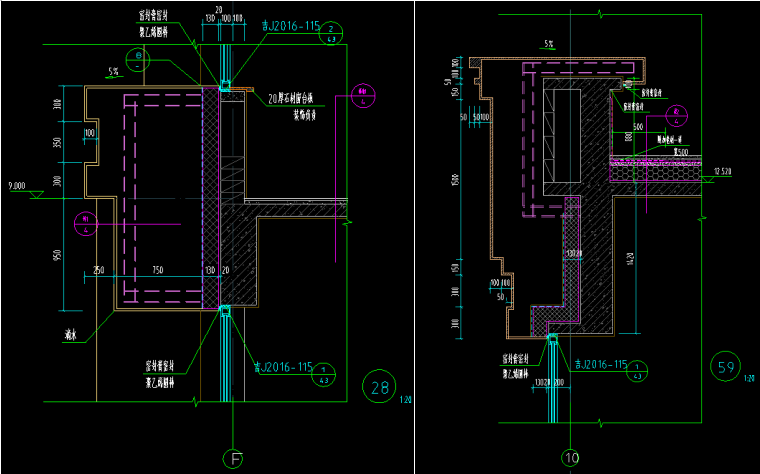Select the grid axis bubble labeled 10
Screen dimensions: 760x474
(x=570, y=459)
